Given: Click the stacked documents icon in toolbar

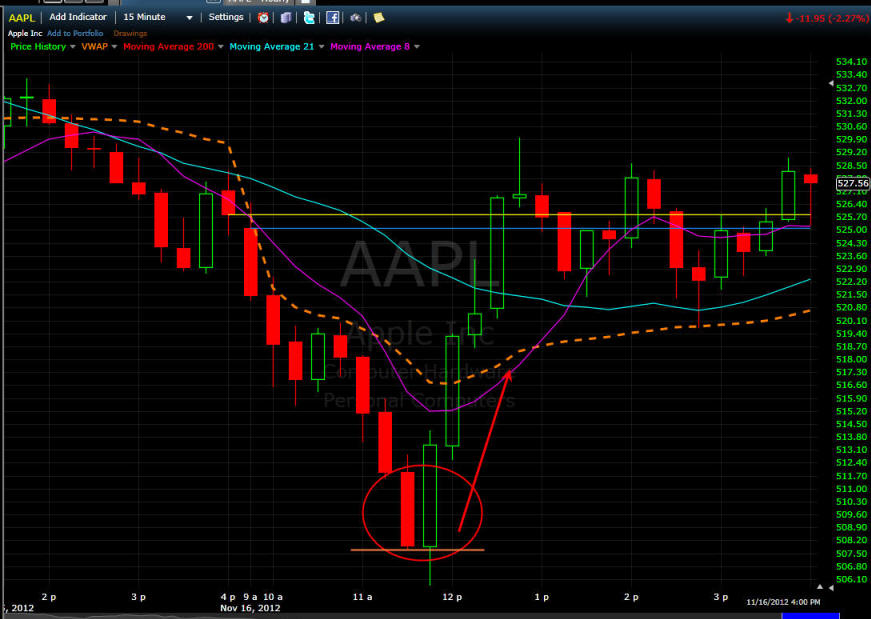Looking at the screenshot, I should [286, 17].
